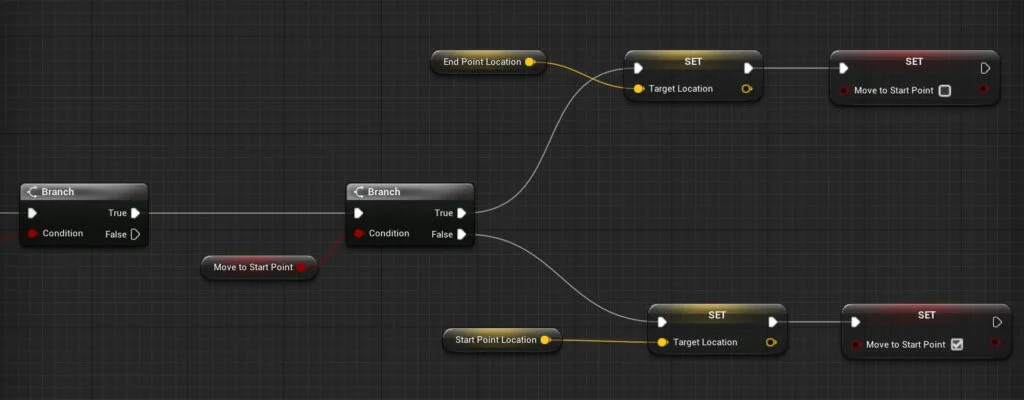Screen dimensions: 1024x400
Task: Click the End Point Location yellow output pin
Action: (x=530, y=62)
